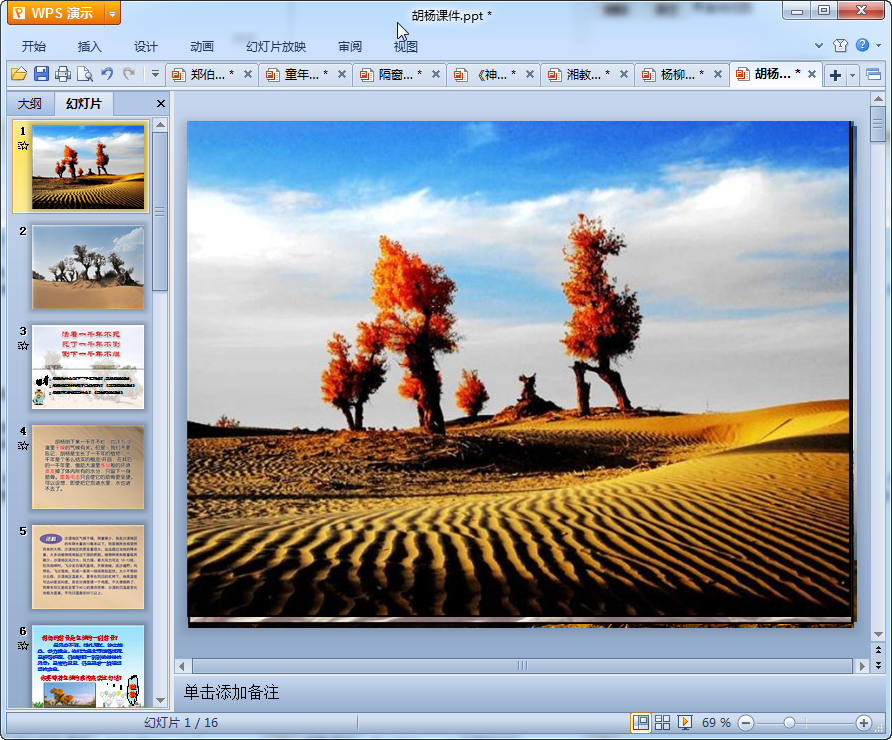This screenshot has width=892, height=740.
Task: Open the 开始 menu tab
Action: tap(34, 47)
